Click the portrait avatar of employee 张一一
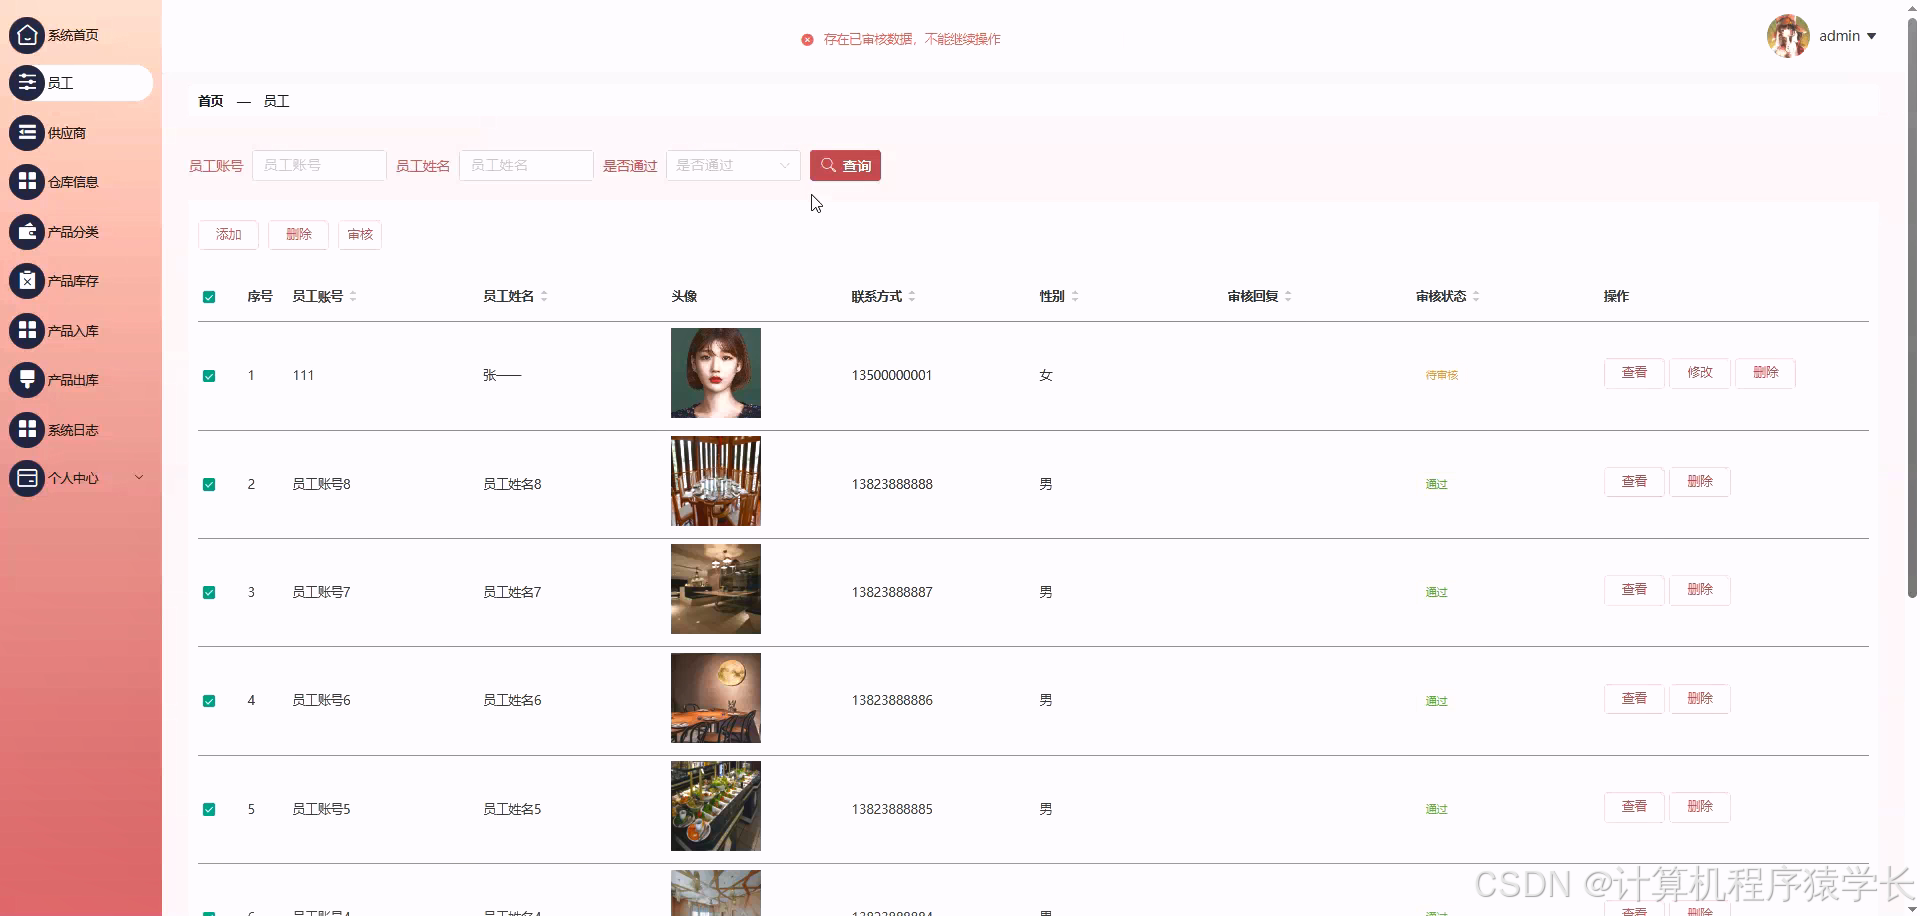This screenshot has width=1920, height=916. pos(716,373)
